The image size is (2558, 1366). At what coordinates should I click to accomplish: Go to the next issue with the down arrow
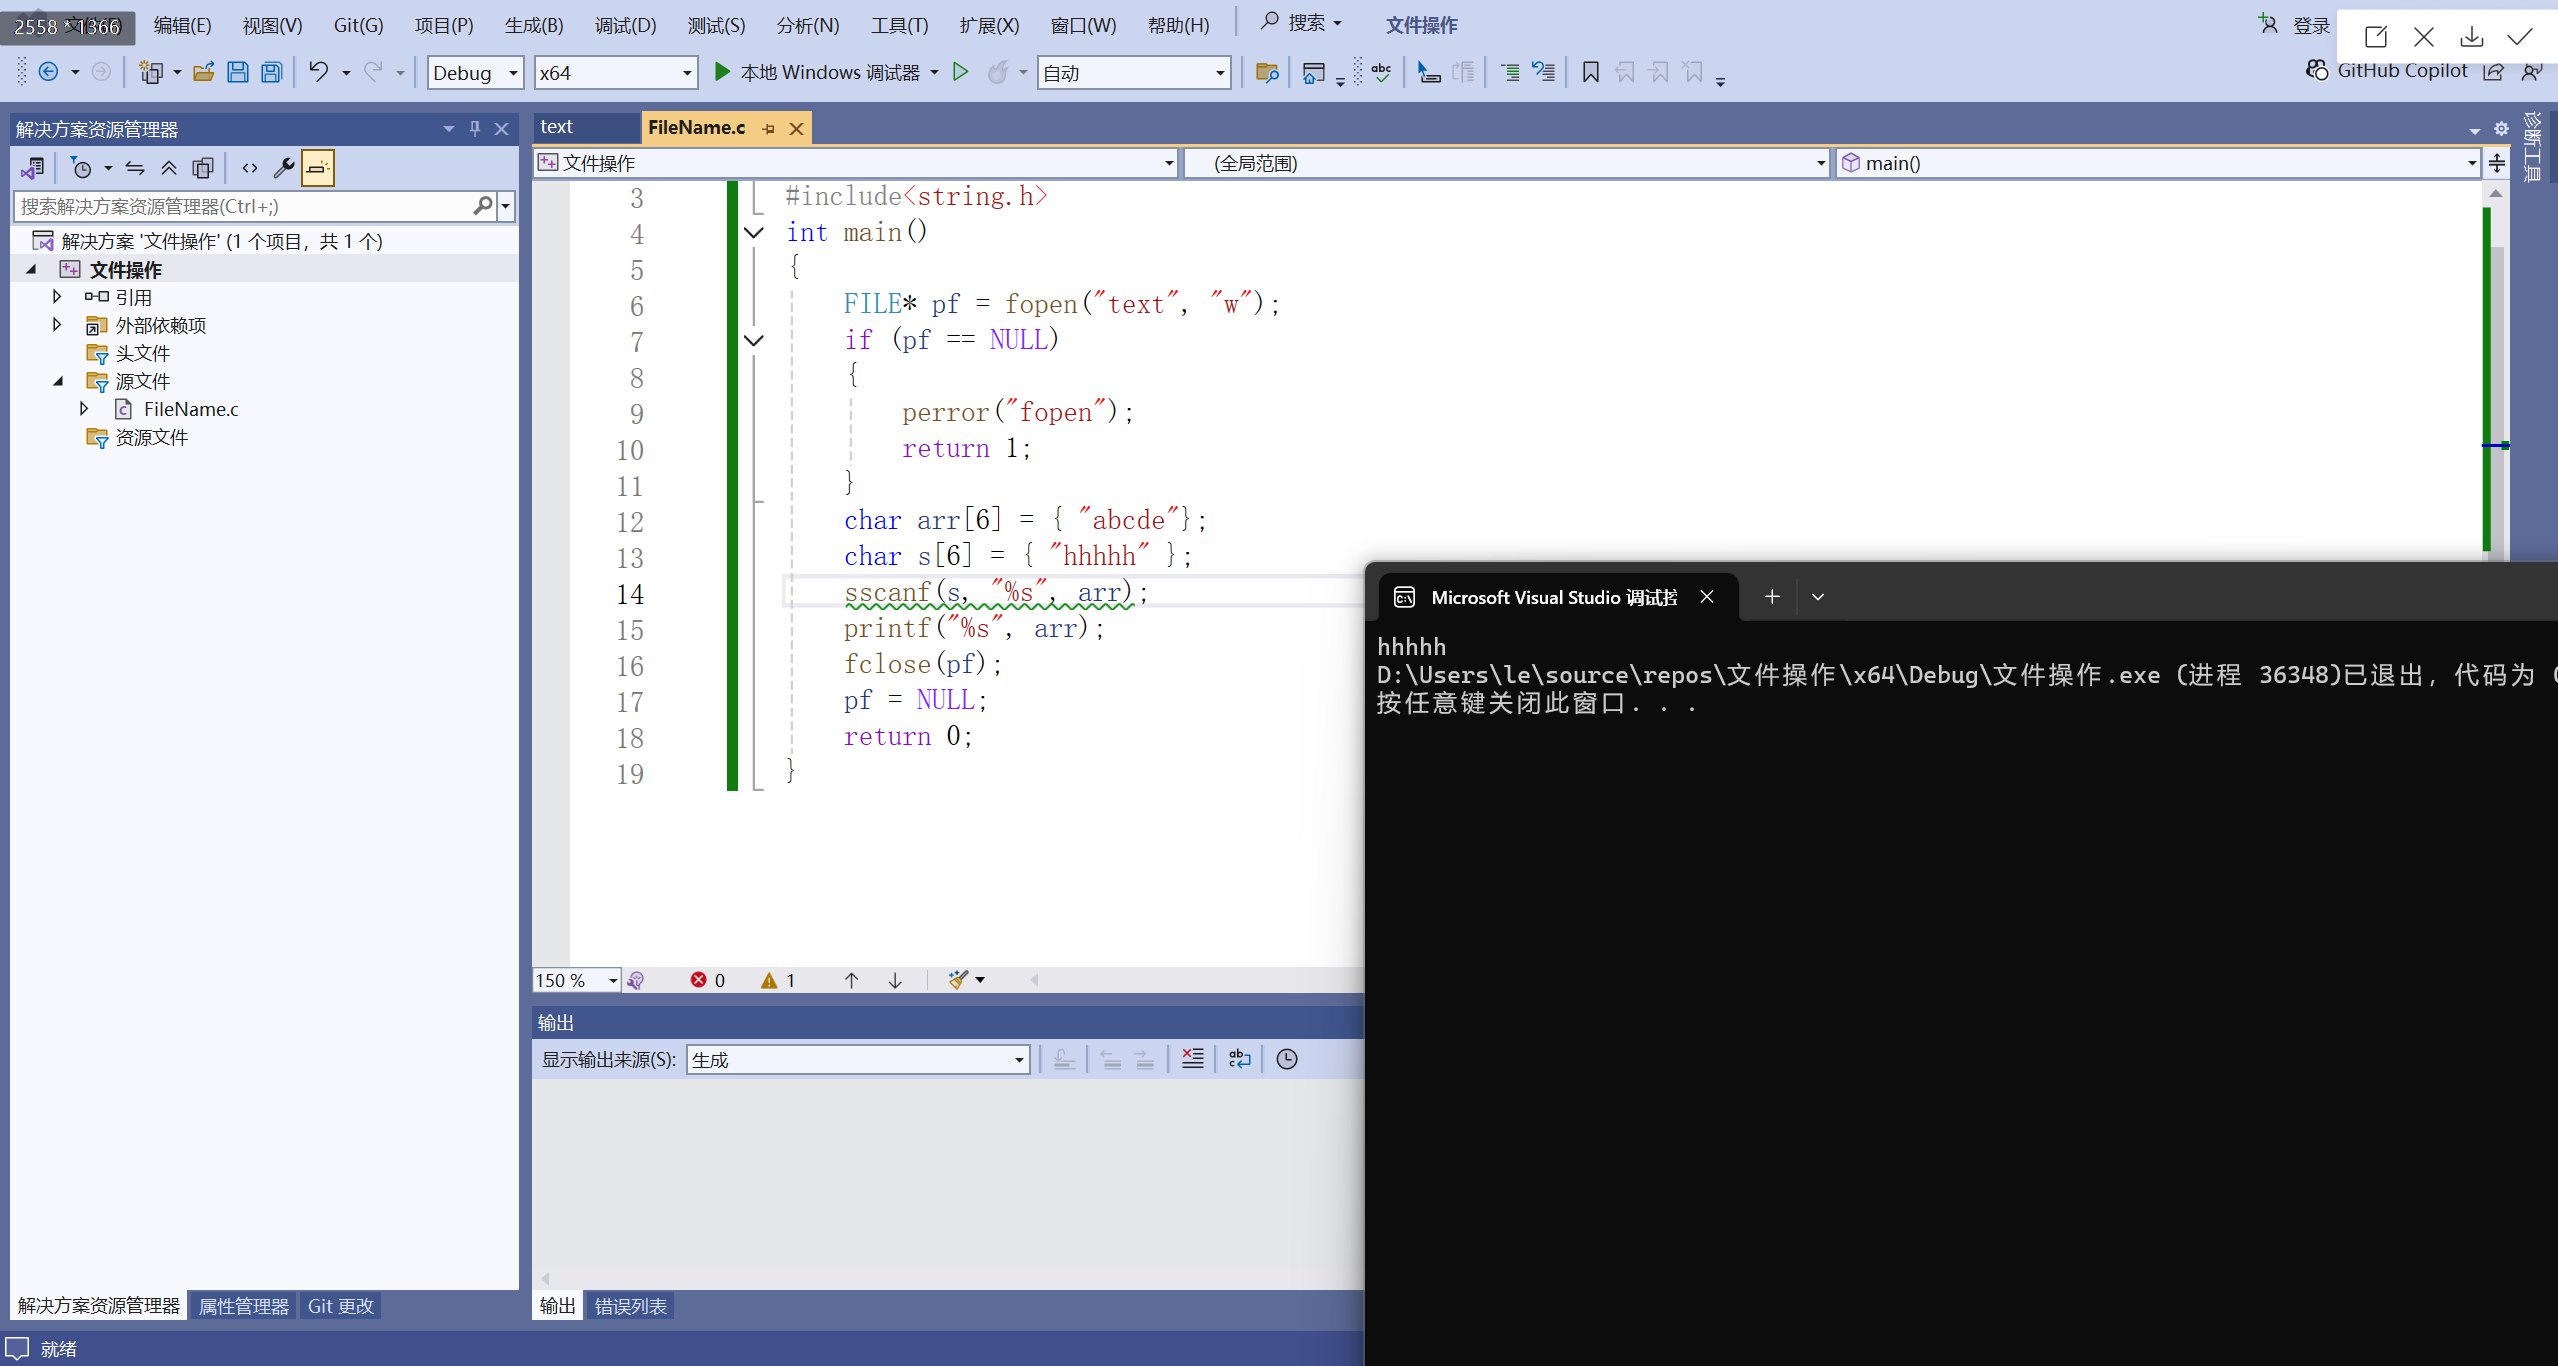click(895, 980)
